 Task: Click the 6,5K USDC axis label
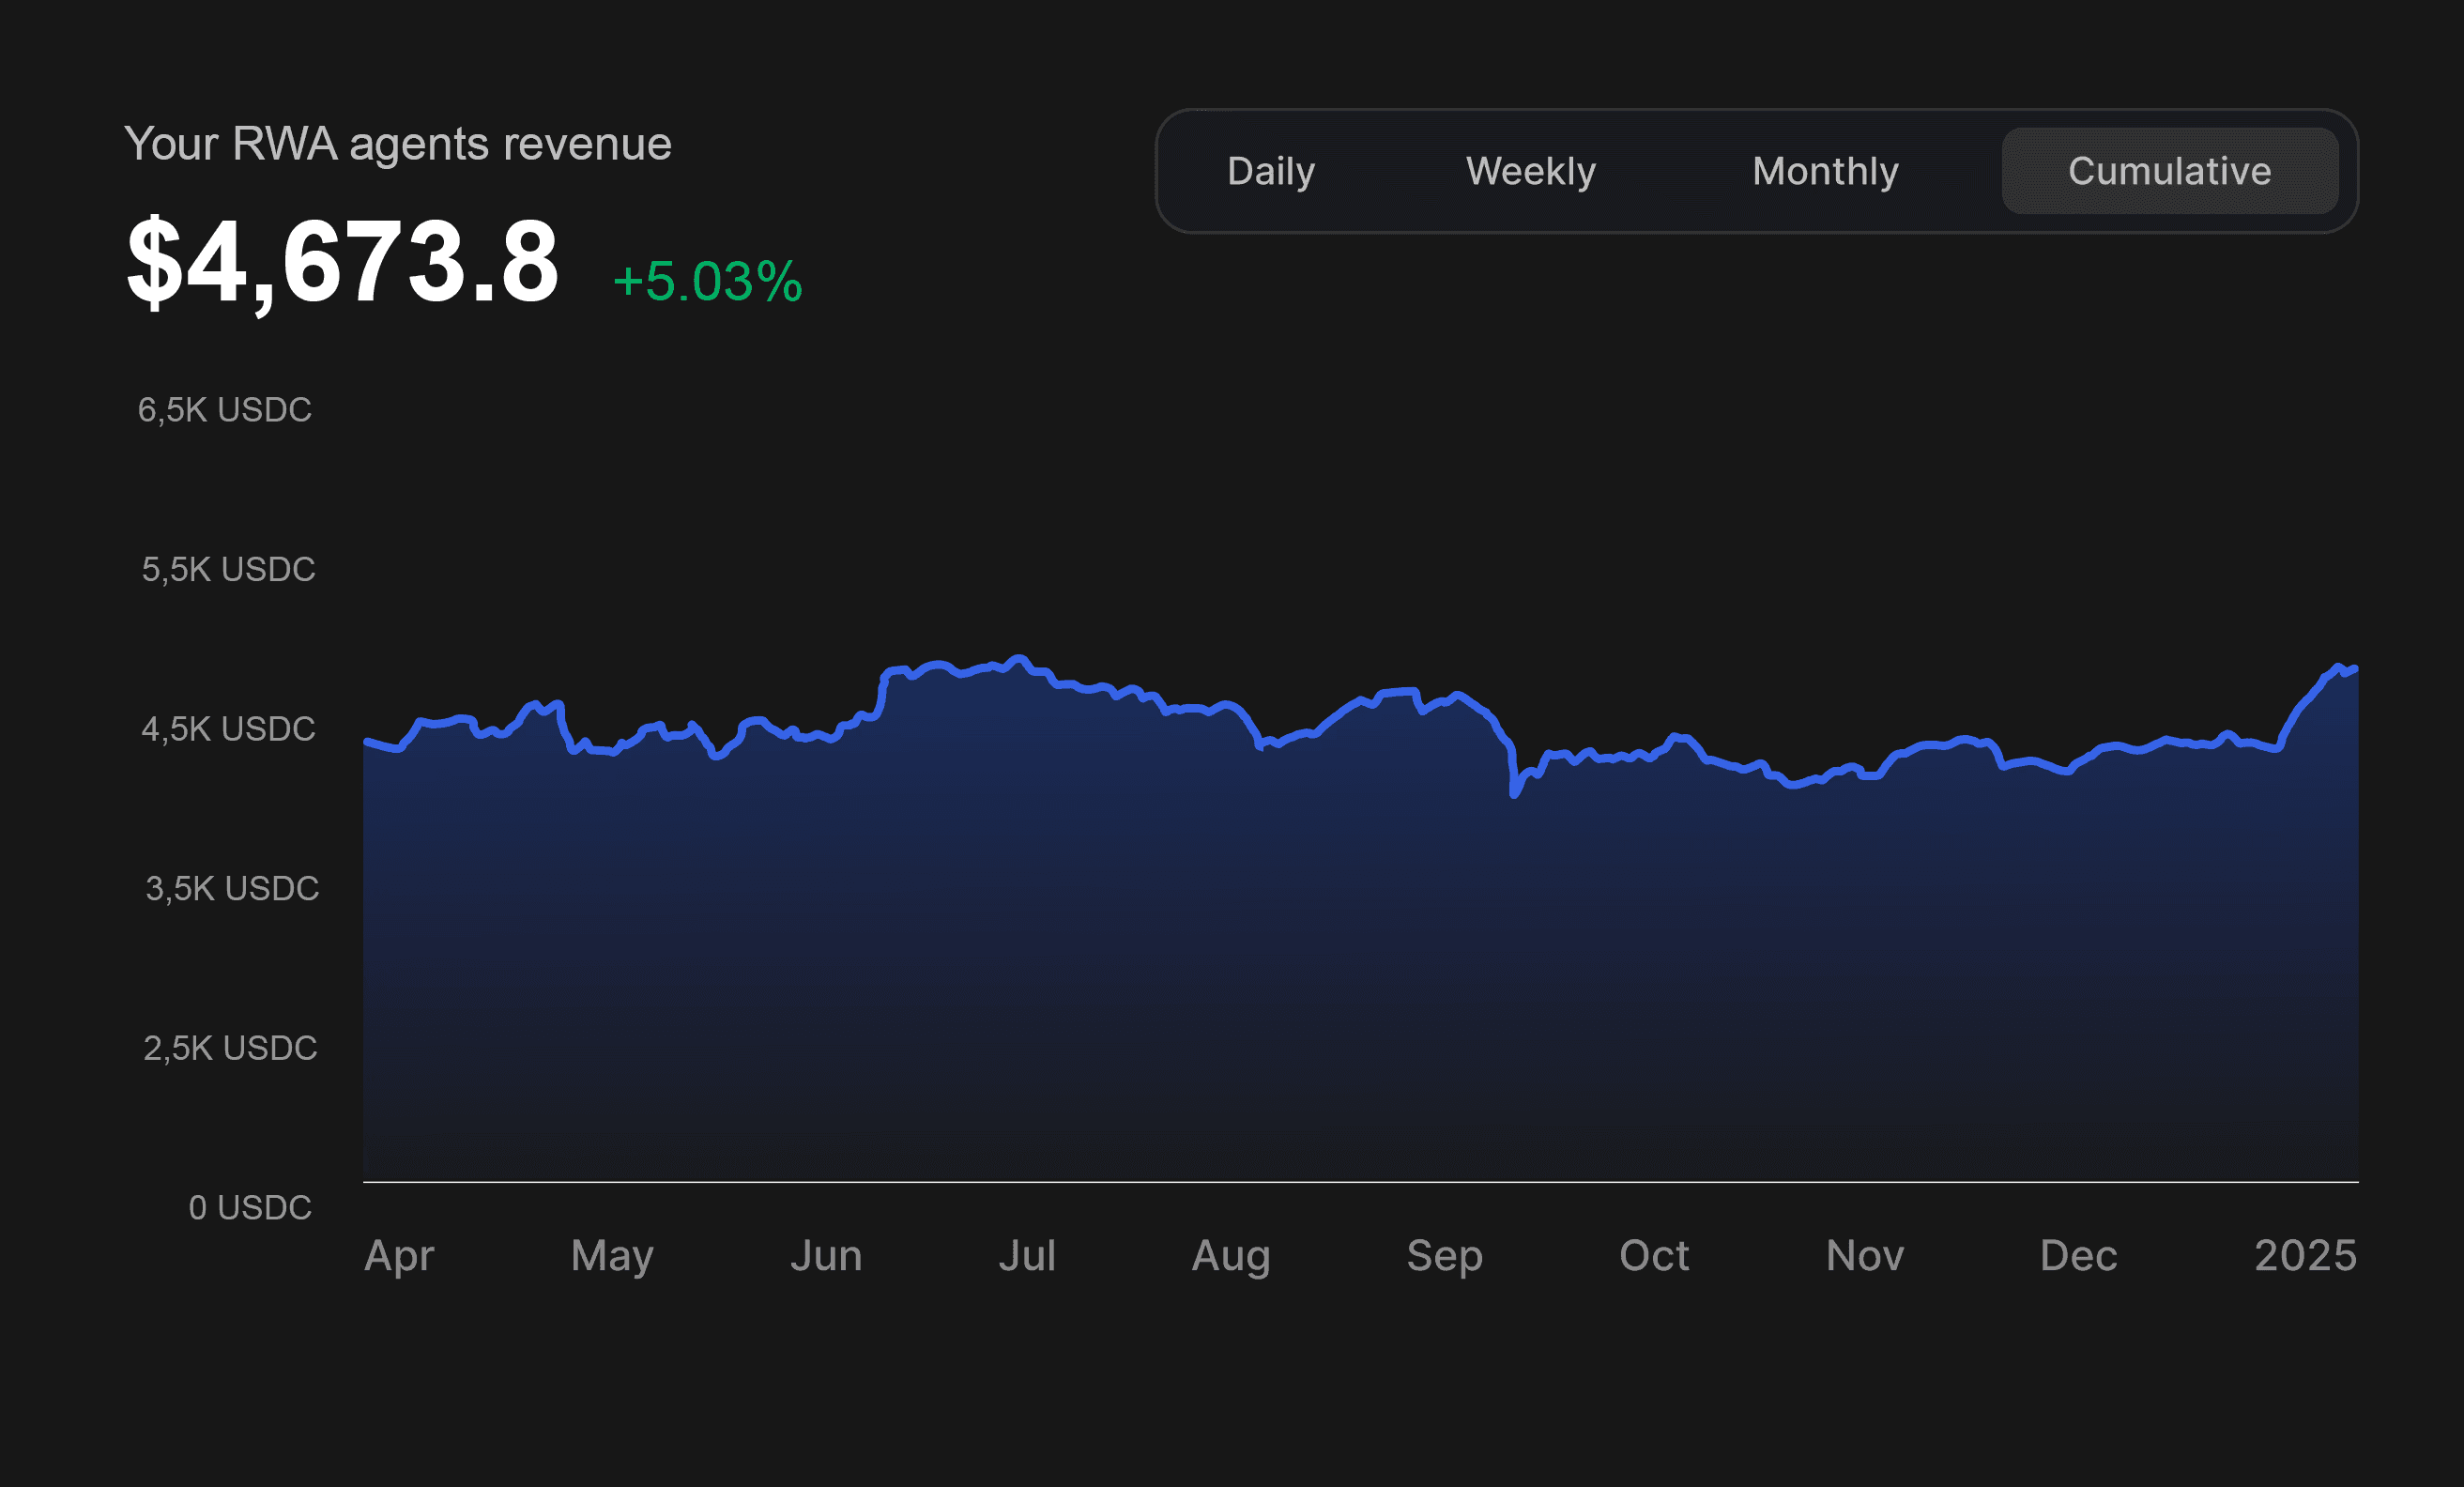225,410
